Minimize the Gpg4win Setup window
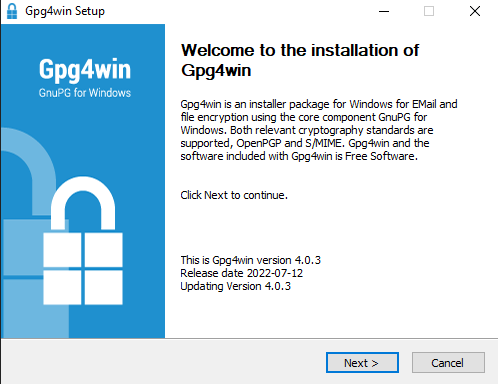 [x=384, y=11]
